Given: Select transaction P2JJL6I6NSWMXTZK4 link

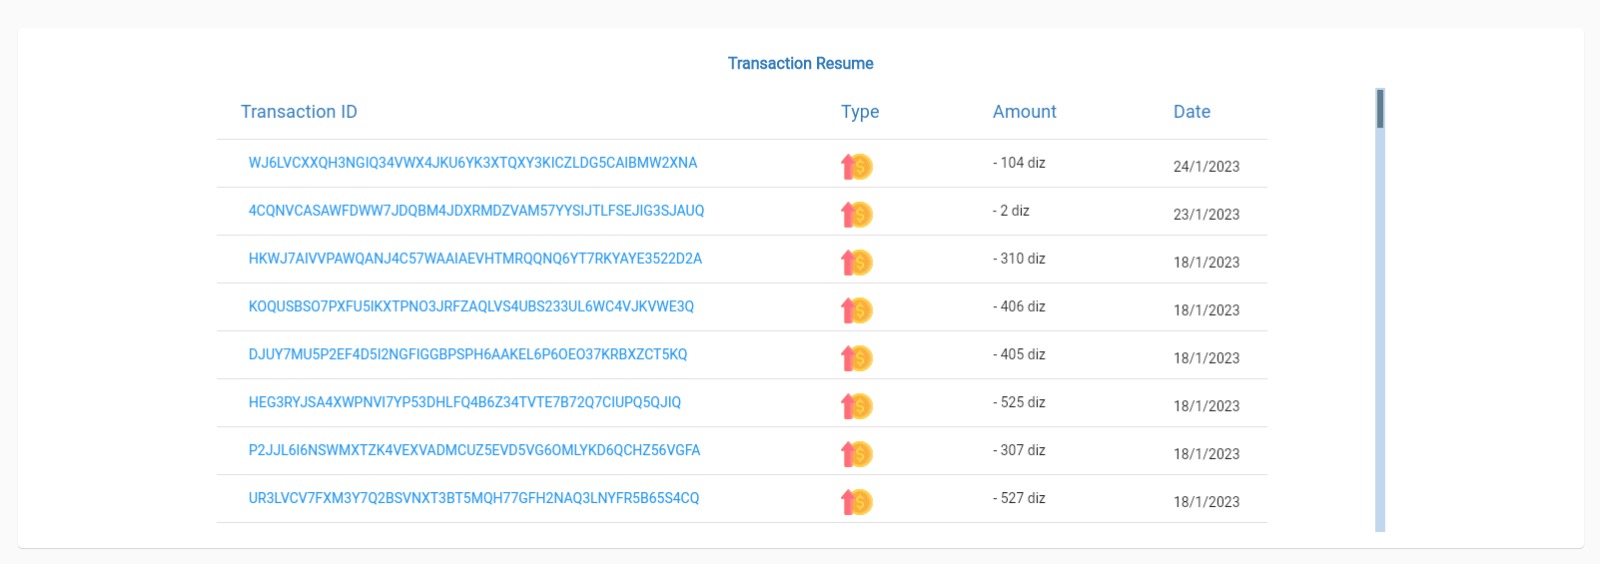Looking at the screenshot, I should pos(474,451).
